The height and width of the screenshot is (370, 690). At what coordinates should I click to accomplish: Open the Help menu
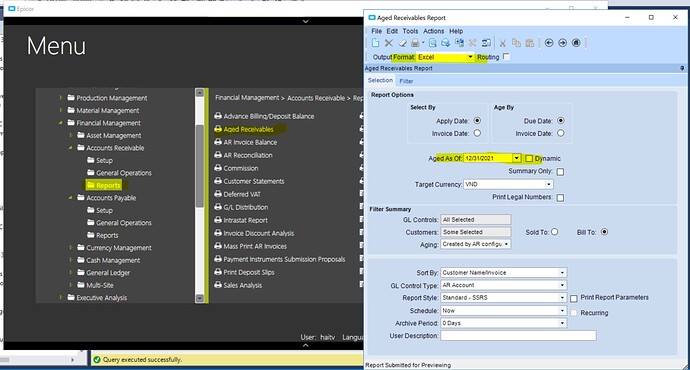point(456,31)
